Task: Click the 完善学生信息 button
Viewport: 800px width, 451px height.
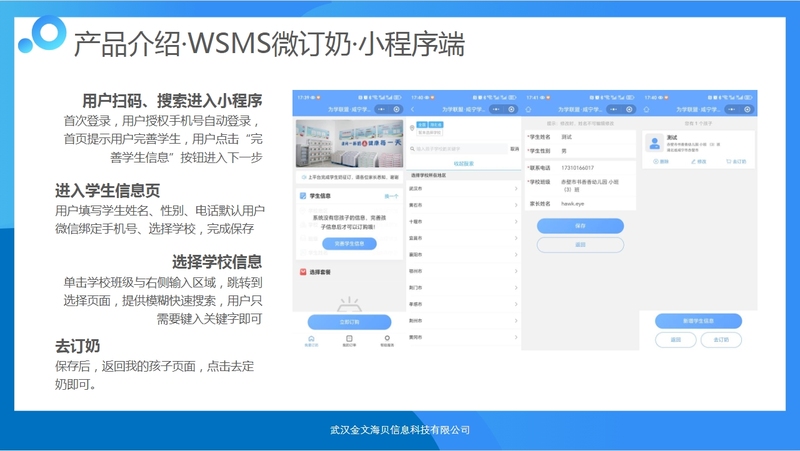Action: click(349, 244)
